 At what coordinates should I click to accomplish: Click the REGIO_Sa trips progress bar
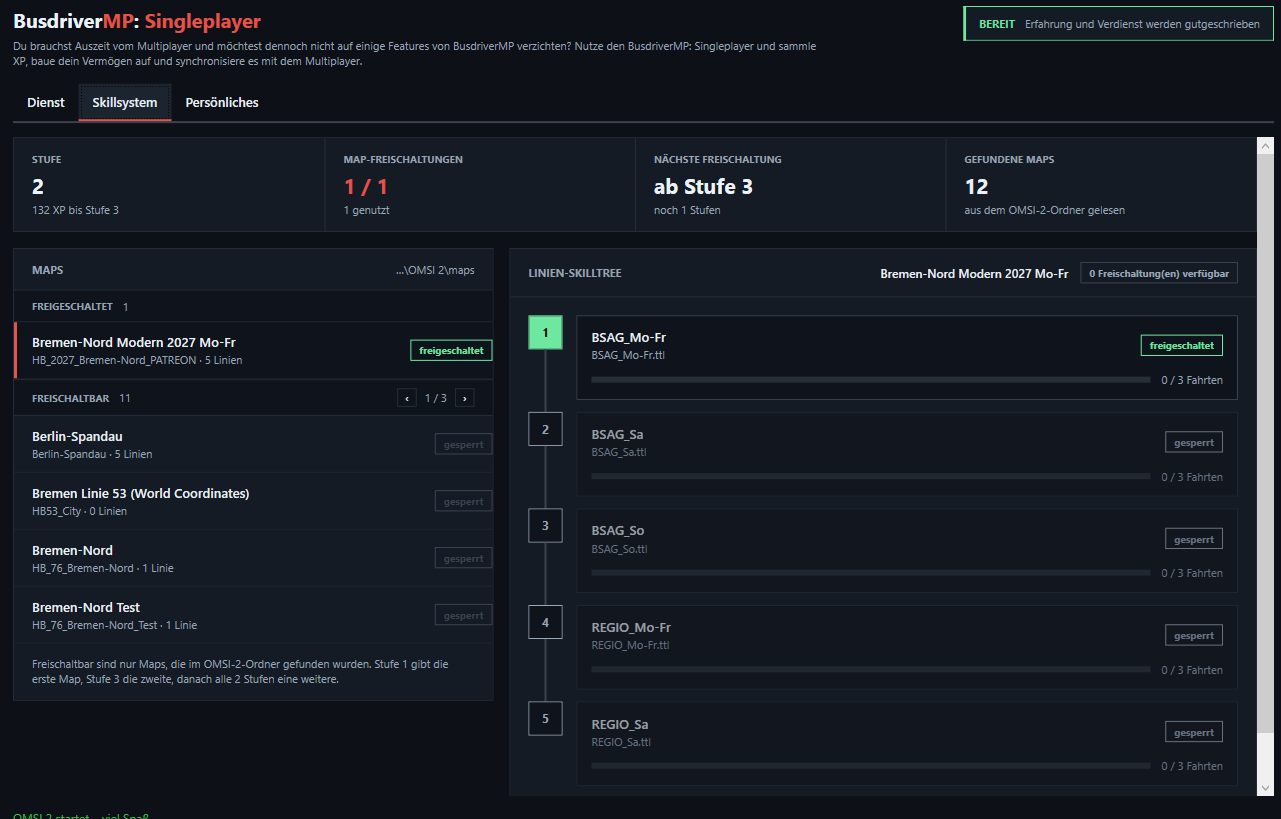pyautogui.click(x=871, y=766)
